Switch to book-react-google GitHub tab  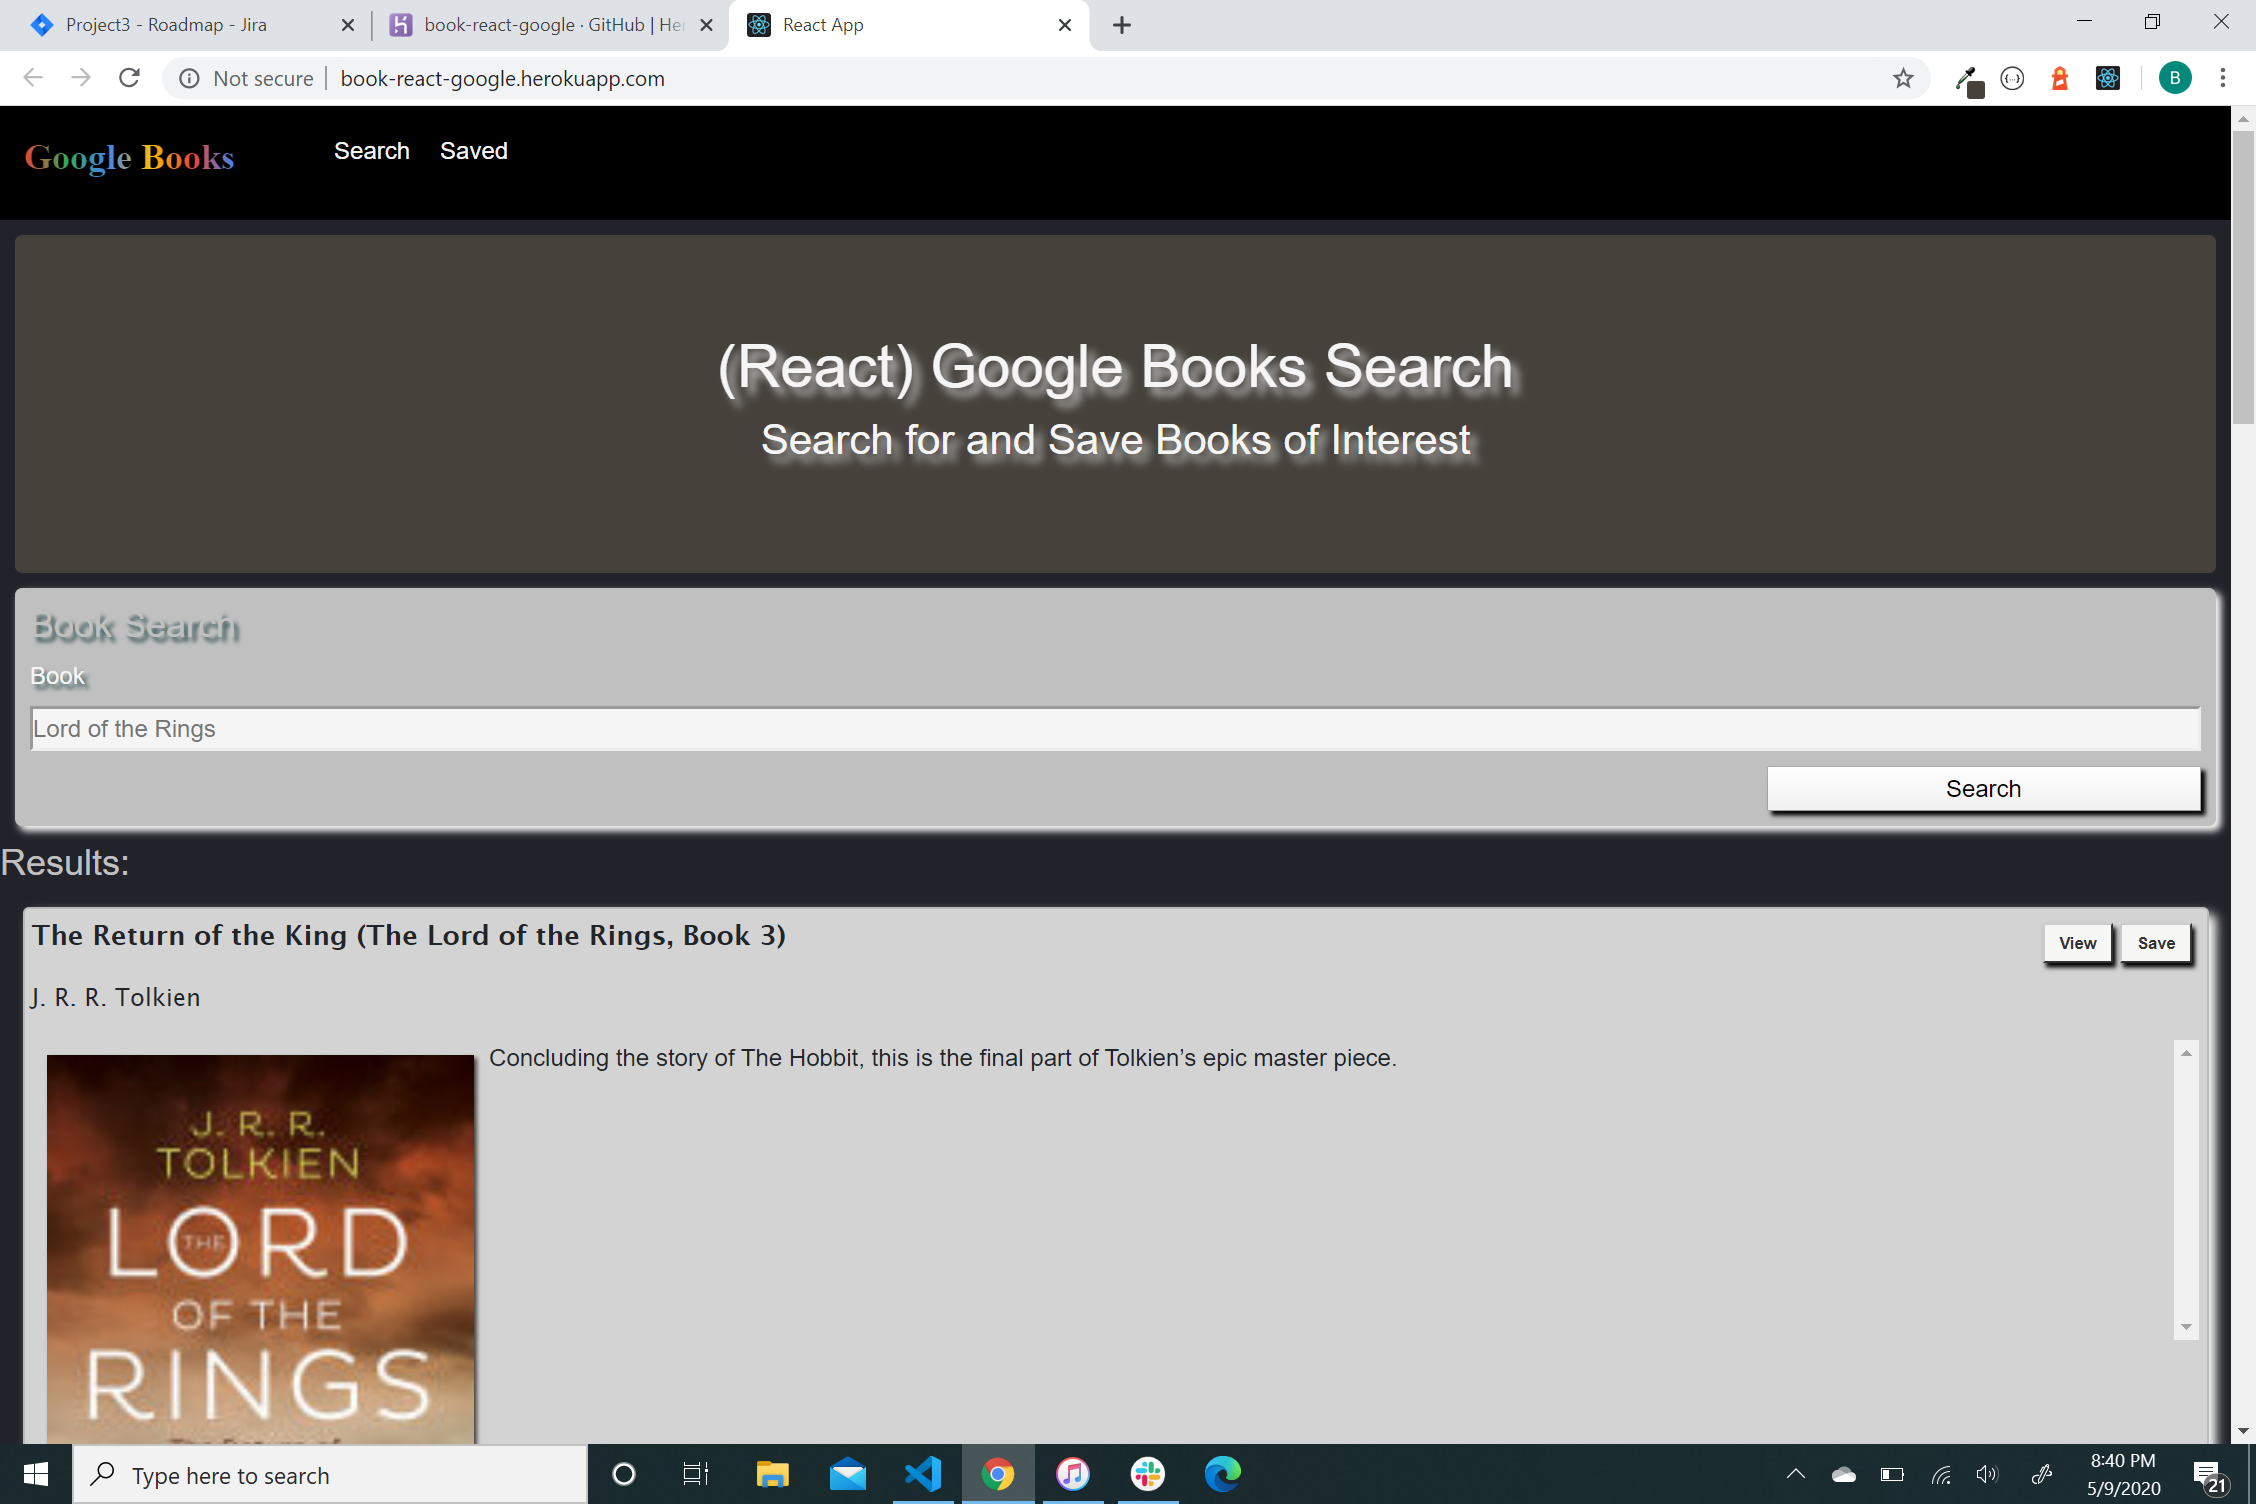[550, 25]
